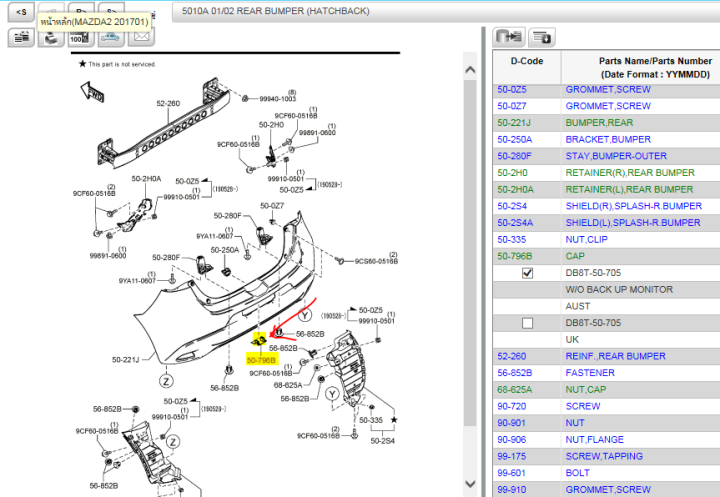The height and width of the screenshot is (497, 720).
Task: Check the DB8T-50-705 UK checkbox
Action: (x=527, y=323)
